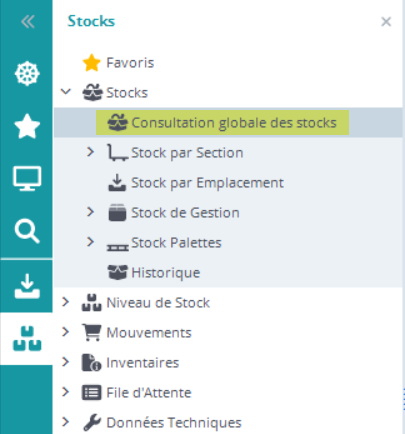Expand the Stock par Section node
Viewport: 405px width, 434px height.
pyautogui.click(x=90, y=152)
